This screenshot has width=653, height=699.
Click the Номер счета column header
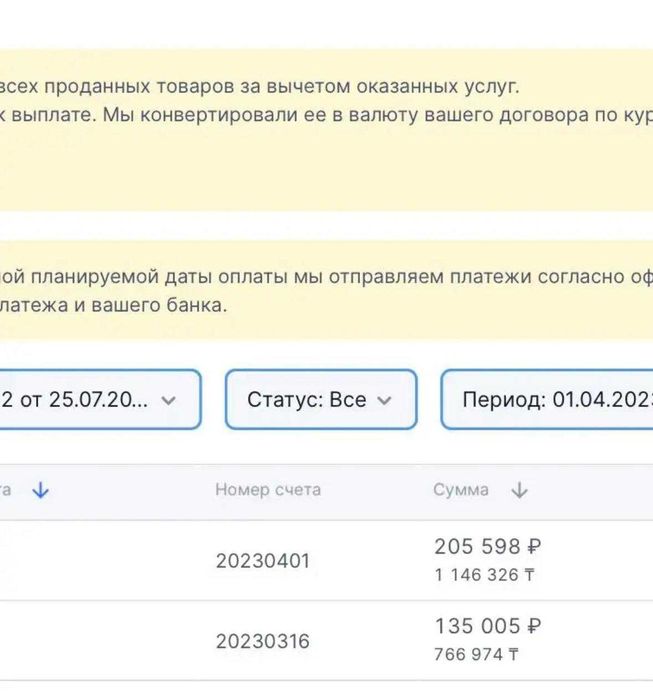[268, 490]
